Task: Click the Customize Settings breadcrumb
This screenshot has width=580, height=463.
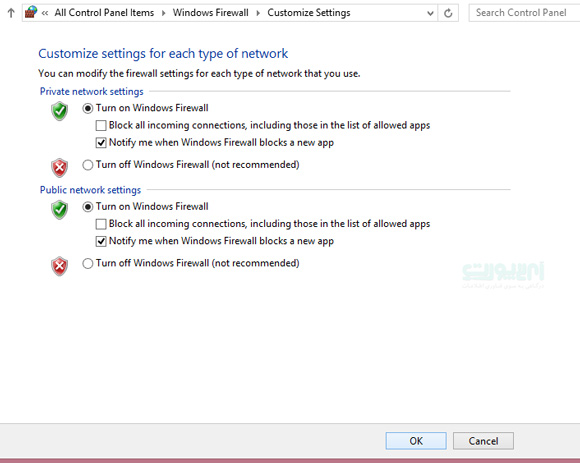Action: pyautogui.click(x=309, y=13)
